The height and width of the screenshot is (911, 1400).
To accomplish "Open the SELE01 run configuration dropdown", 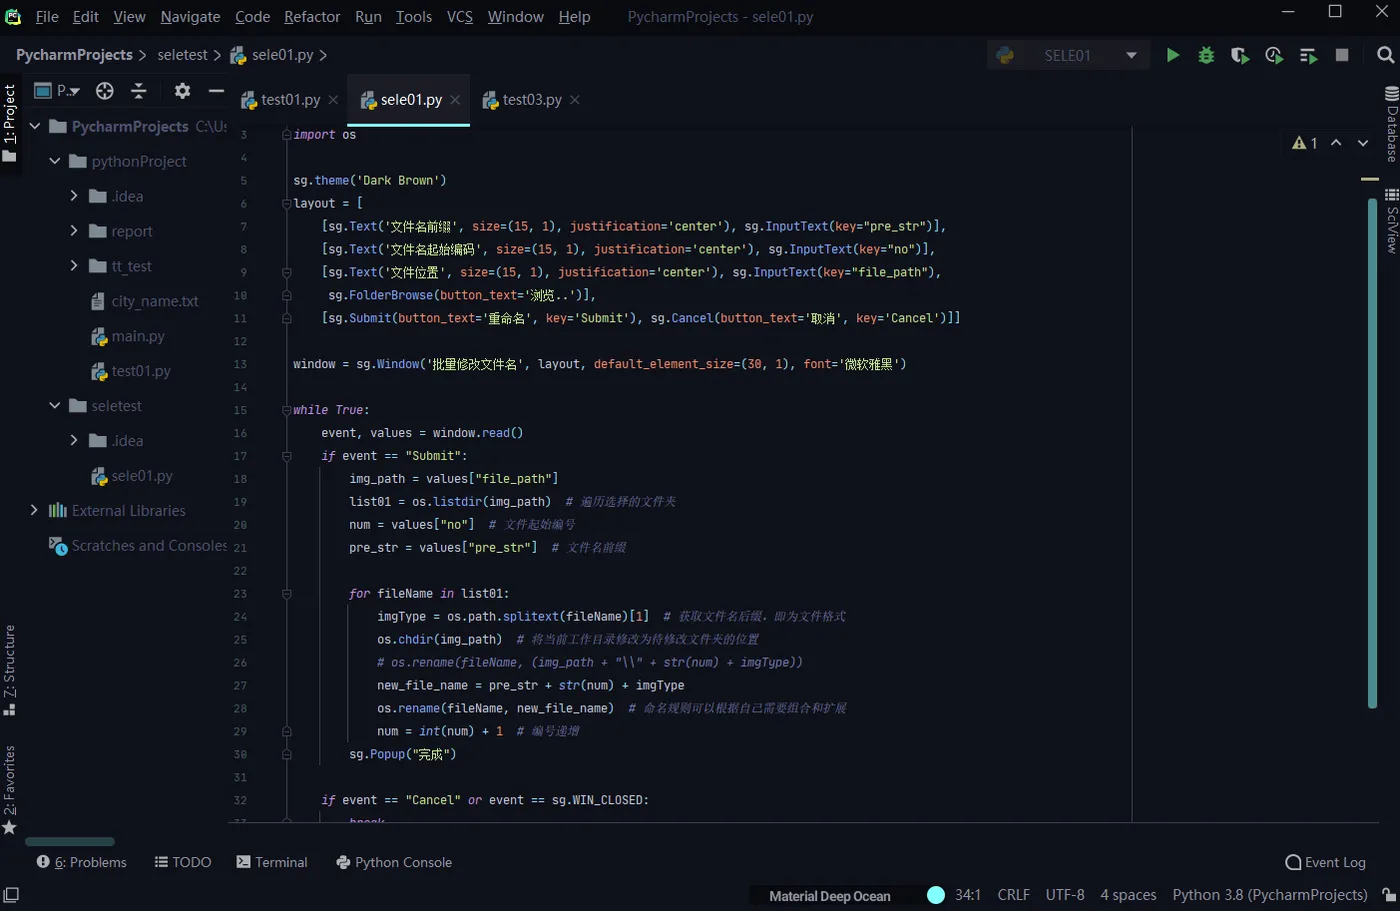I will coord(1067,55).
